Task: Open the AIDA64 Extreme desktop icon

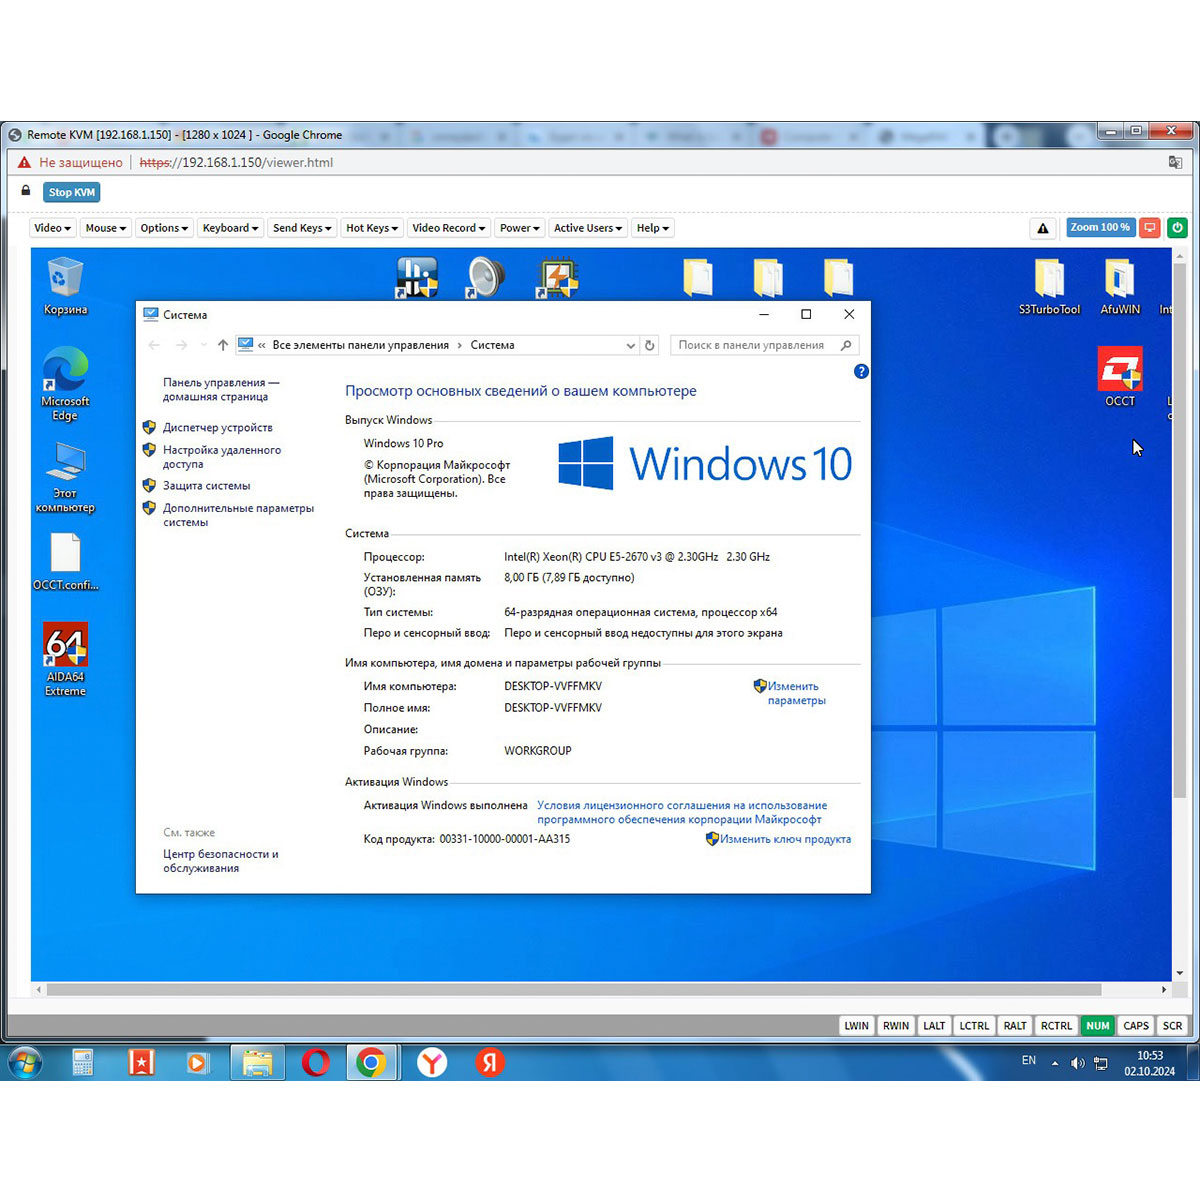Action: tap(65, 647)
